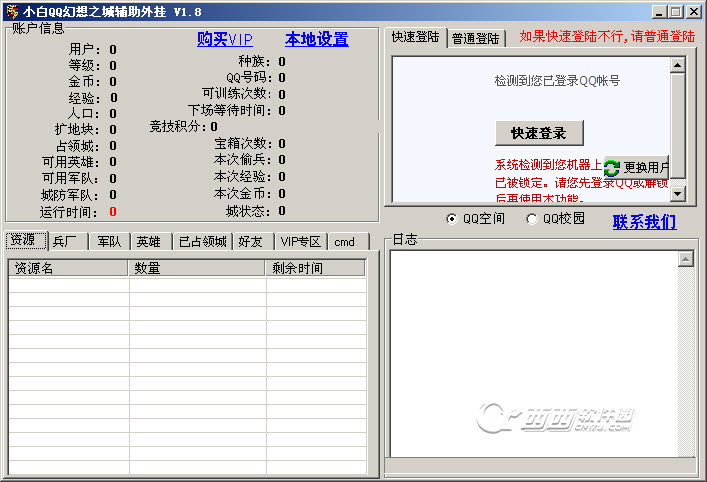Image resolution: width=707 pixels, height=482 pixels.
Task: Click the red 运行时间 value 0
Action: 113,212
